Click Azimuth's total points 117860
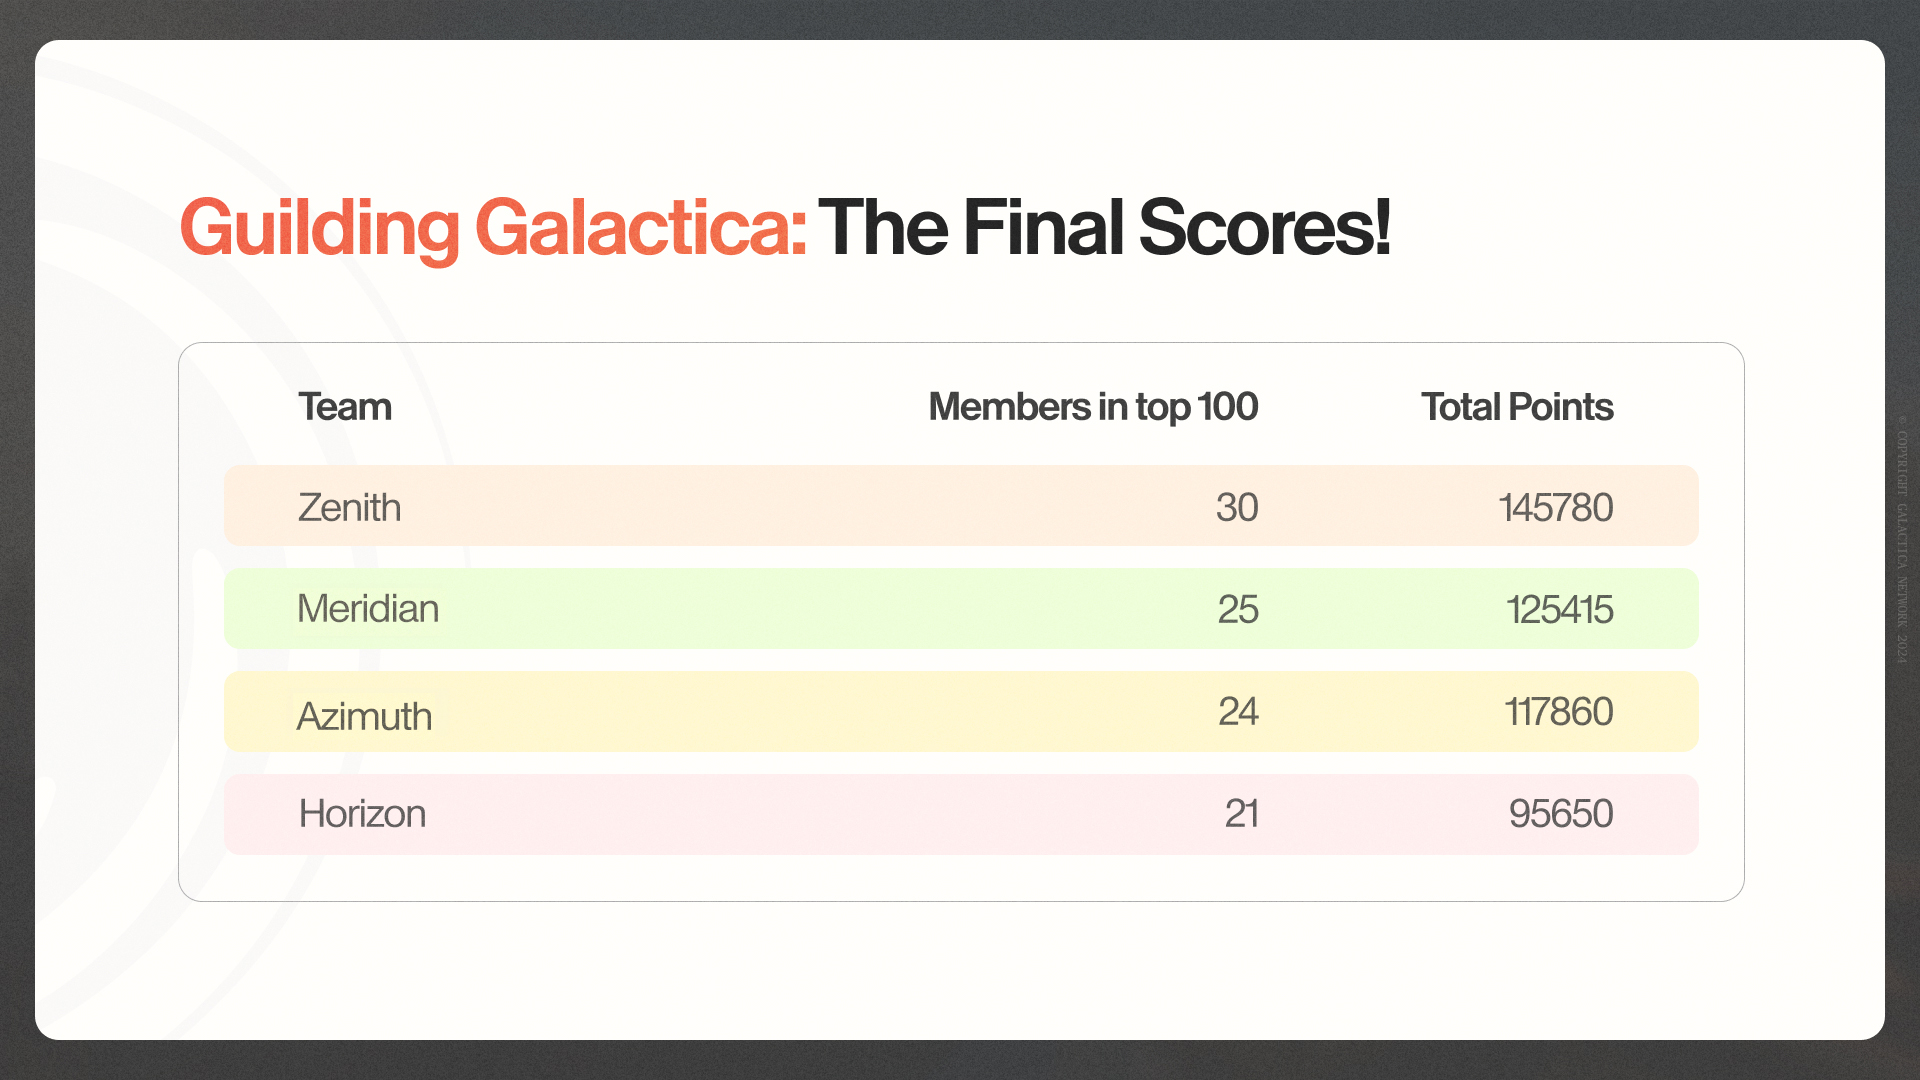Screen dimensions: 1920x1080 click(1559, 711)
